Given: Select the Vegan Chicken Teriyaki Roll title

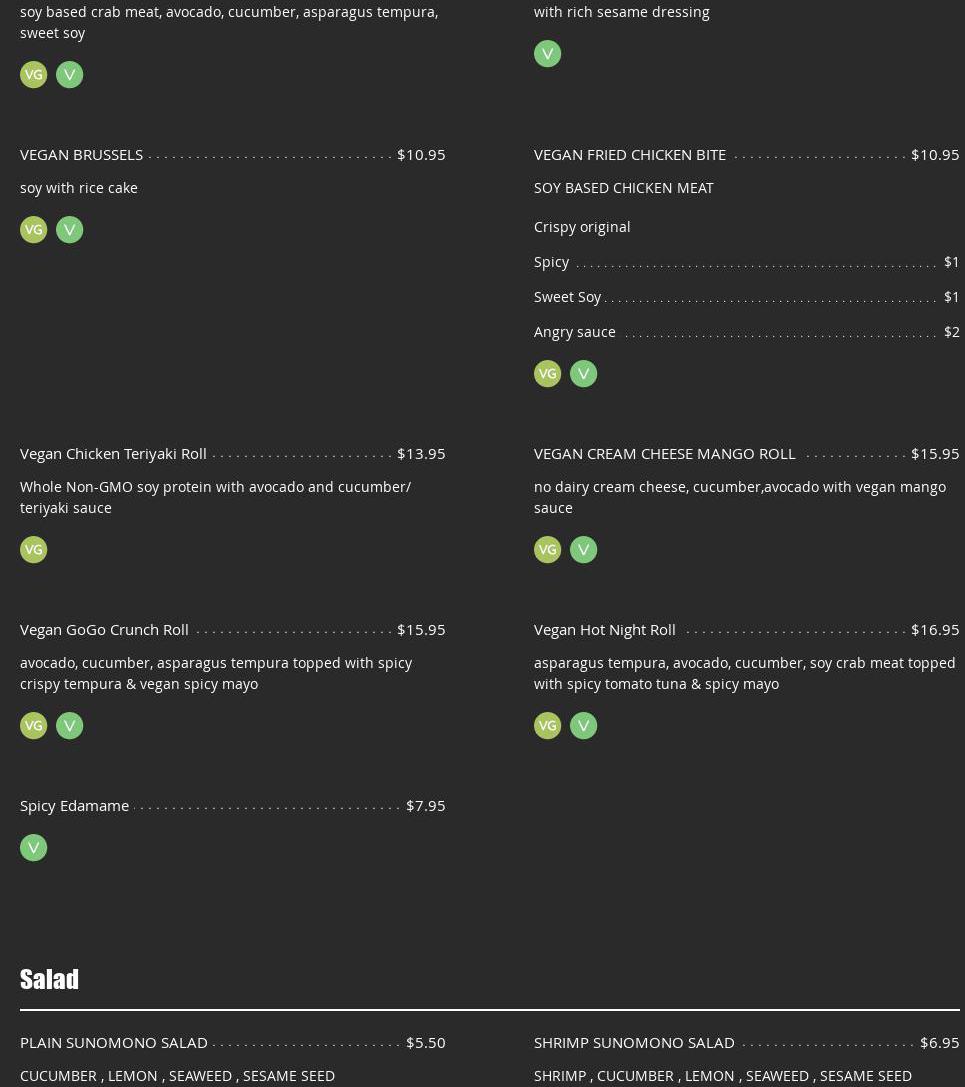Looking at the screenshot, I should tap(113, 453).
